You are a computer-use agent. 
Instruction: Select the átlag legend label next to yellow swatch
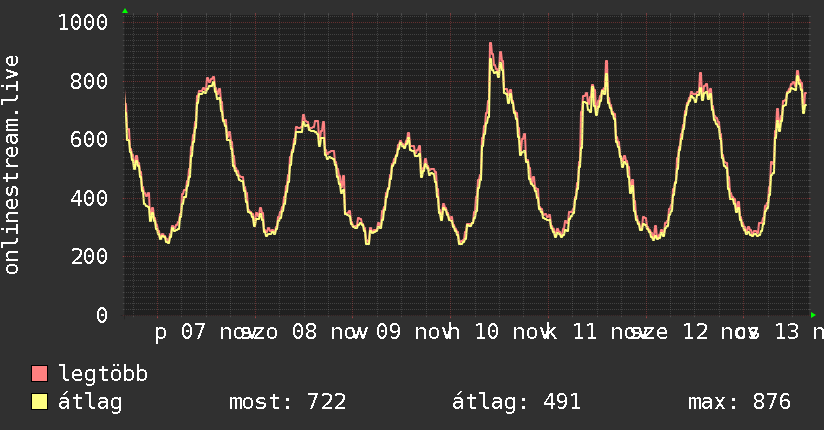tap(90, 402)
